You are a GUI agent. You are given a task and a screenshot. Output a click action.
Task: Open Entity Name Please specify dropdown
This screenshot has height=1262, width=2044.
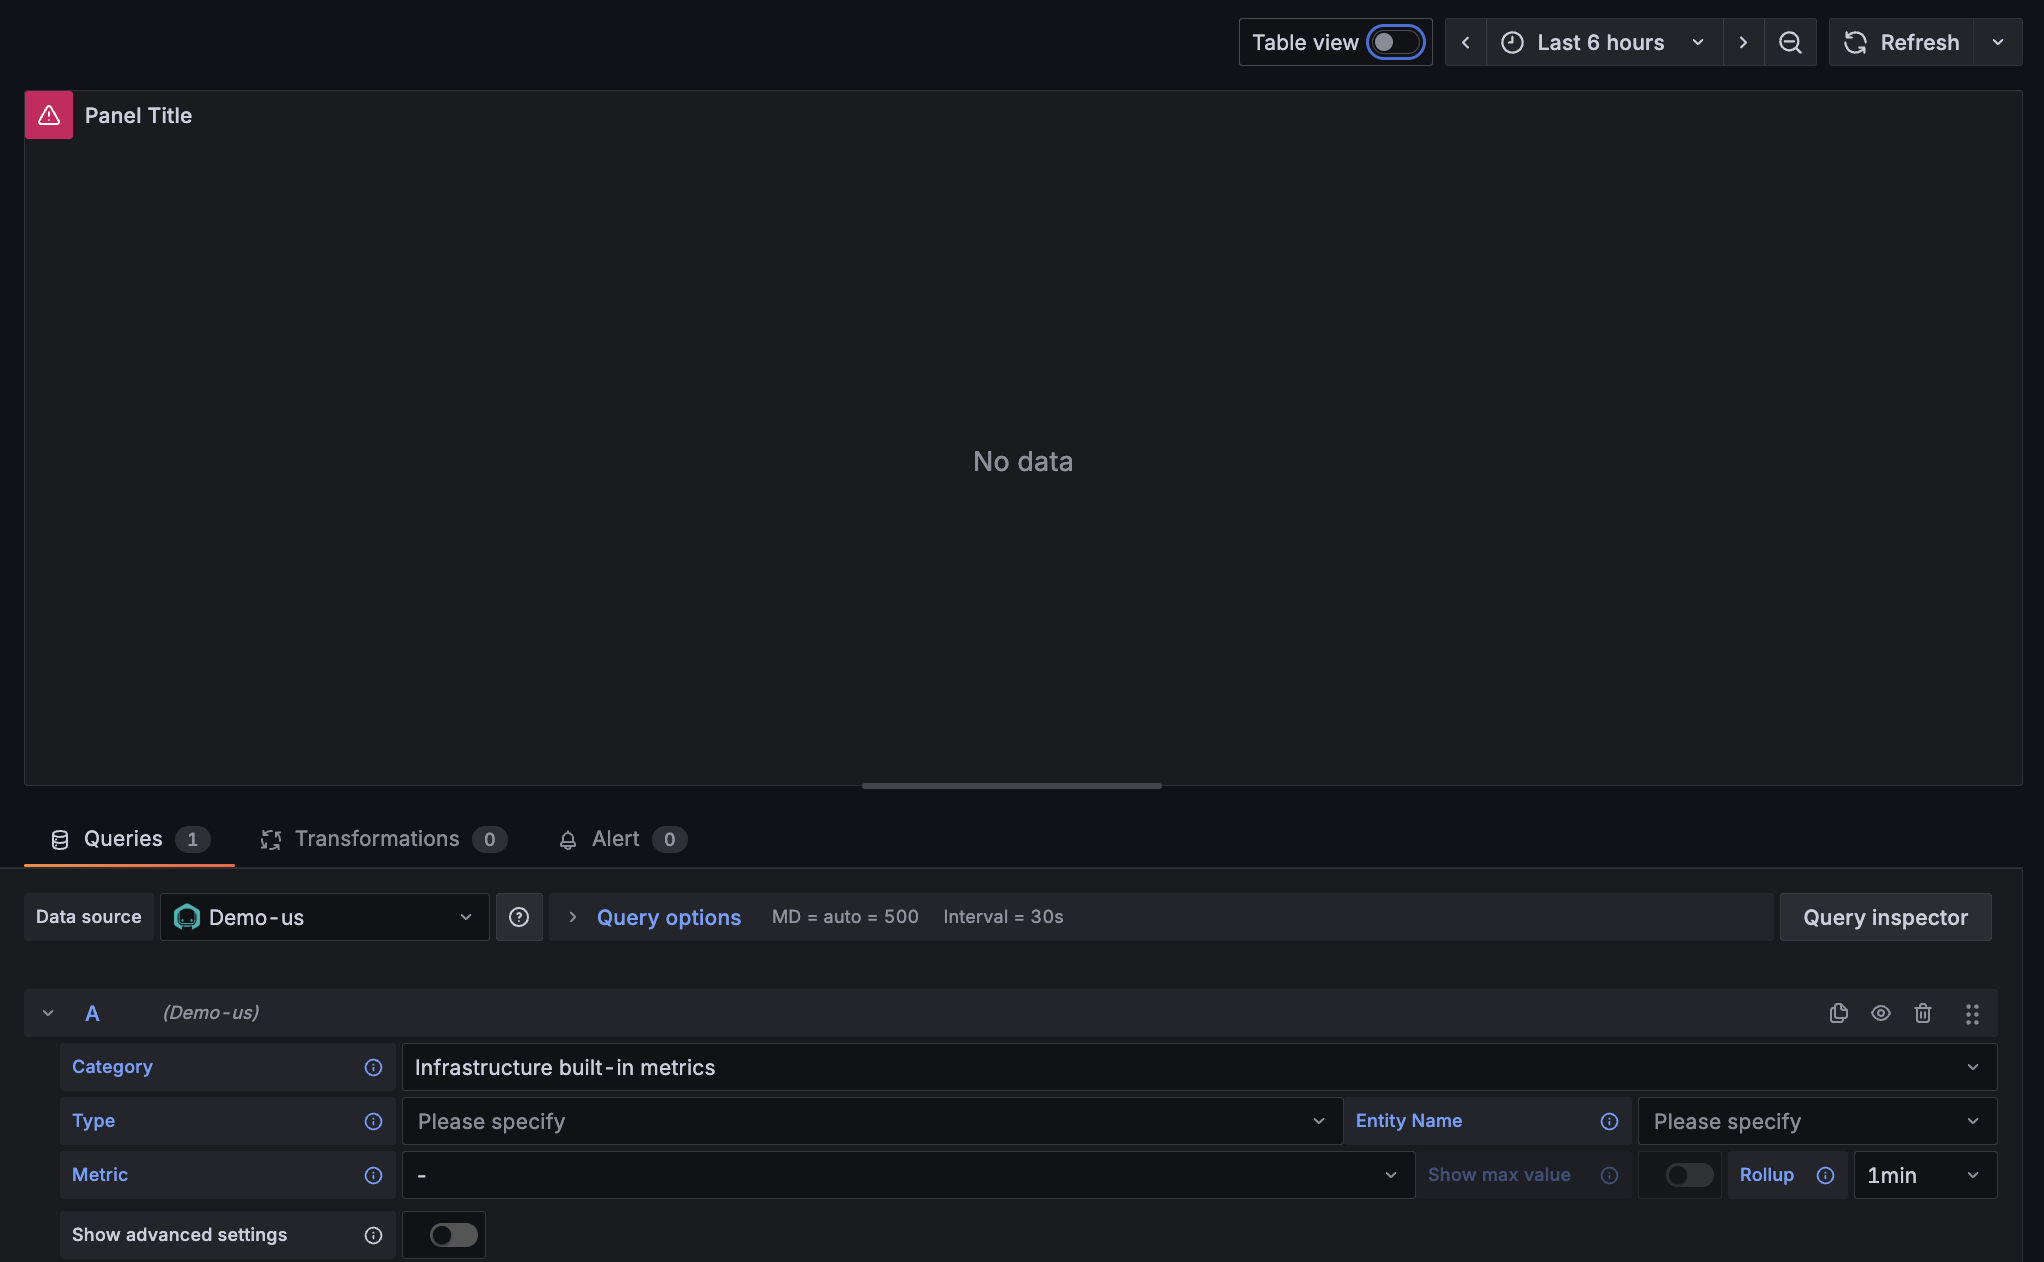1817,1121
